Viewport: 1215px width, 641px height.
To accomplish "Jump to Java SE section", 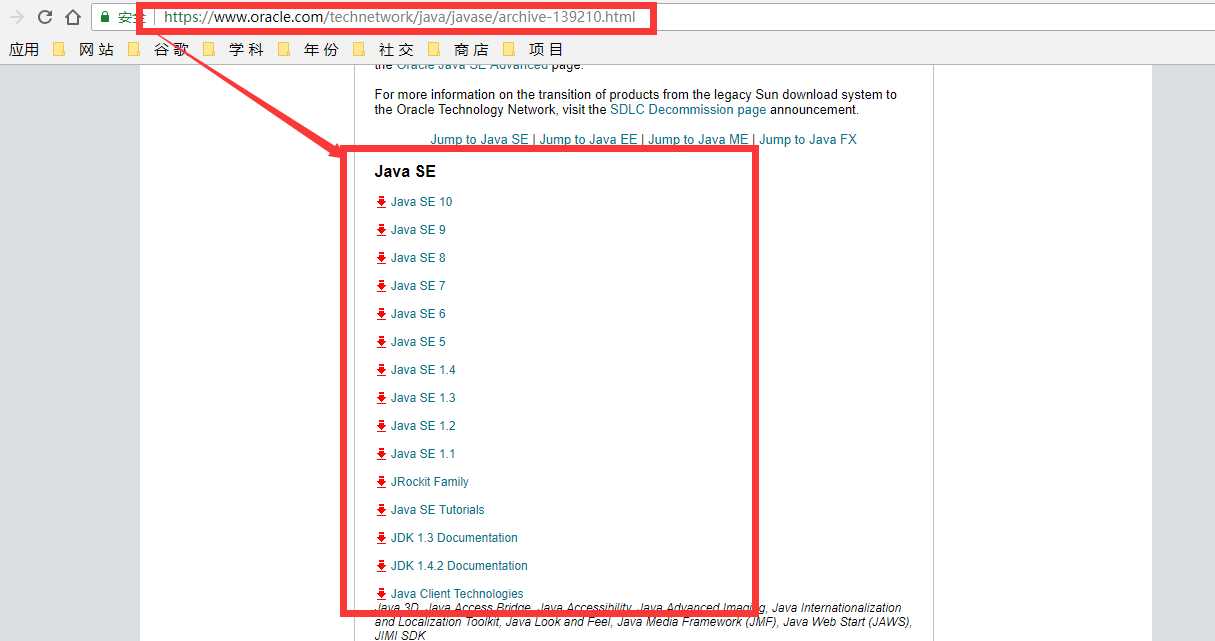I will (x=479, y=140).
